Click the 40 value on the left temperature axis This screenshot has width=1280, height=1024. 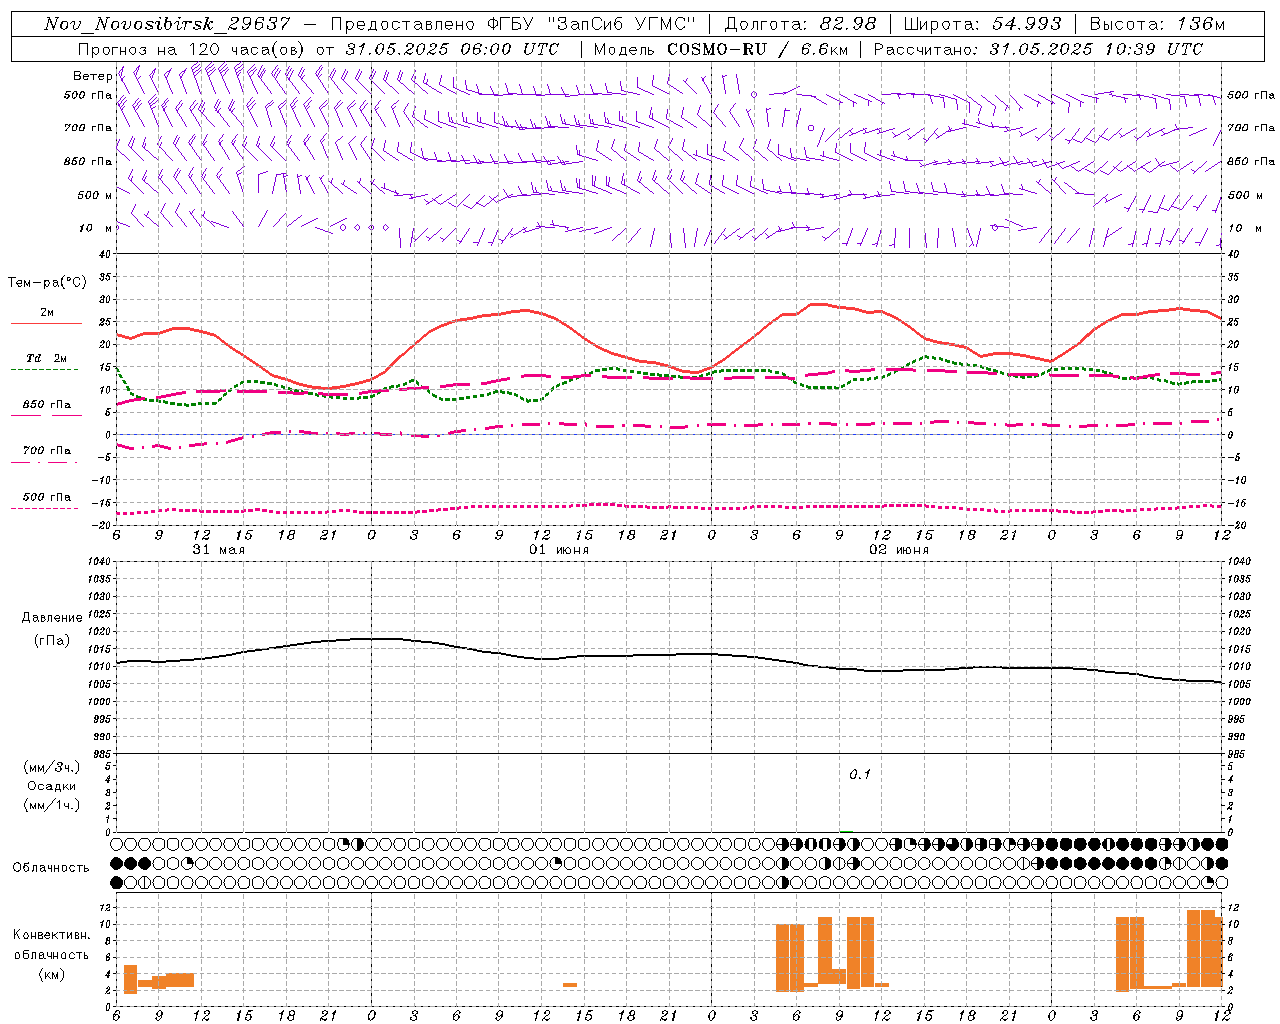pos(106,254)
